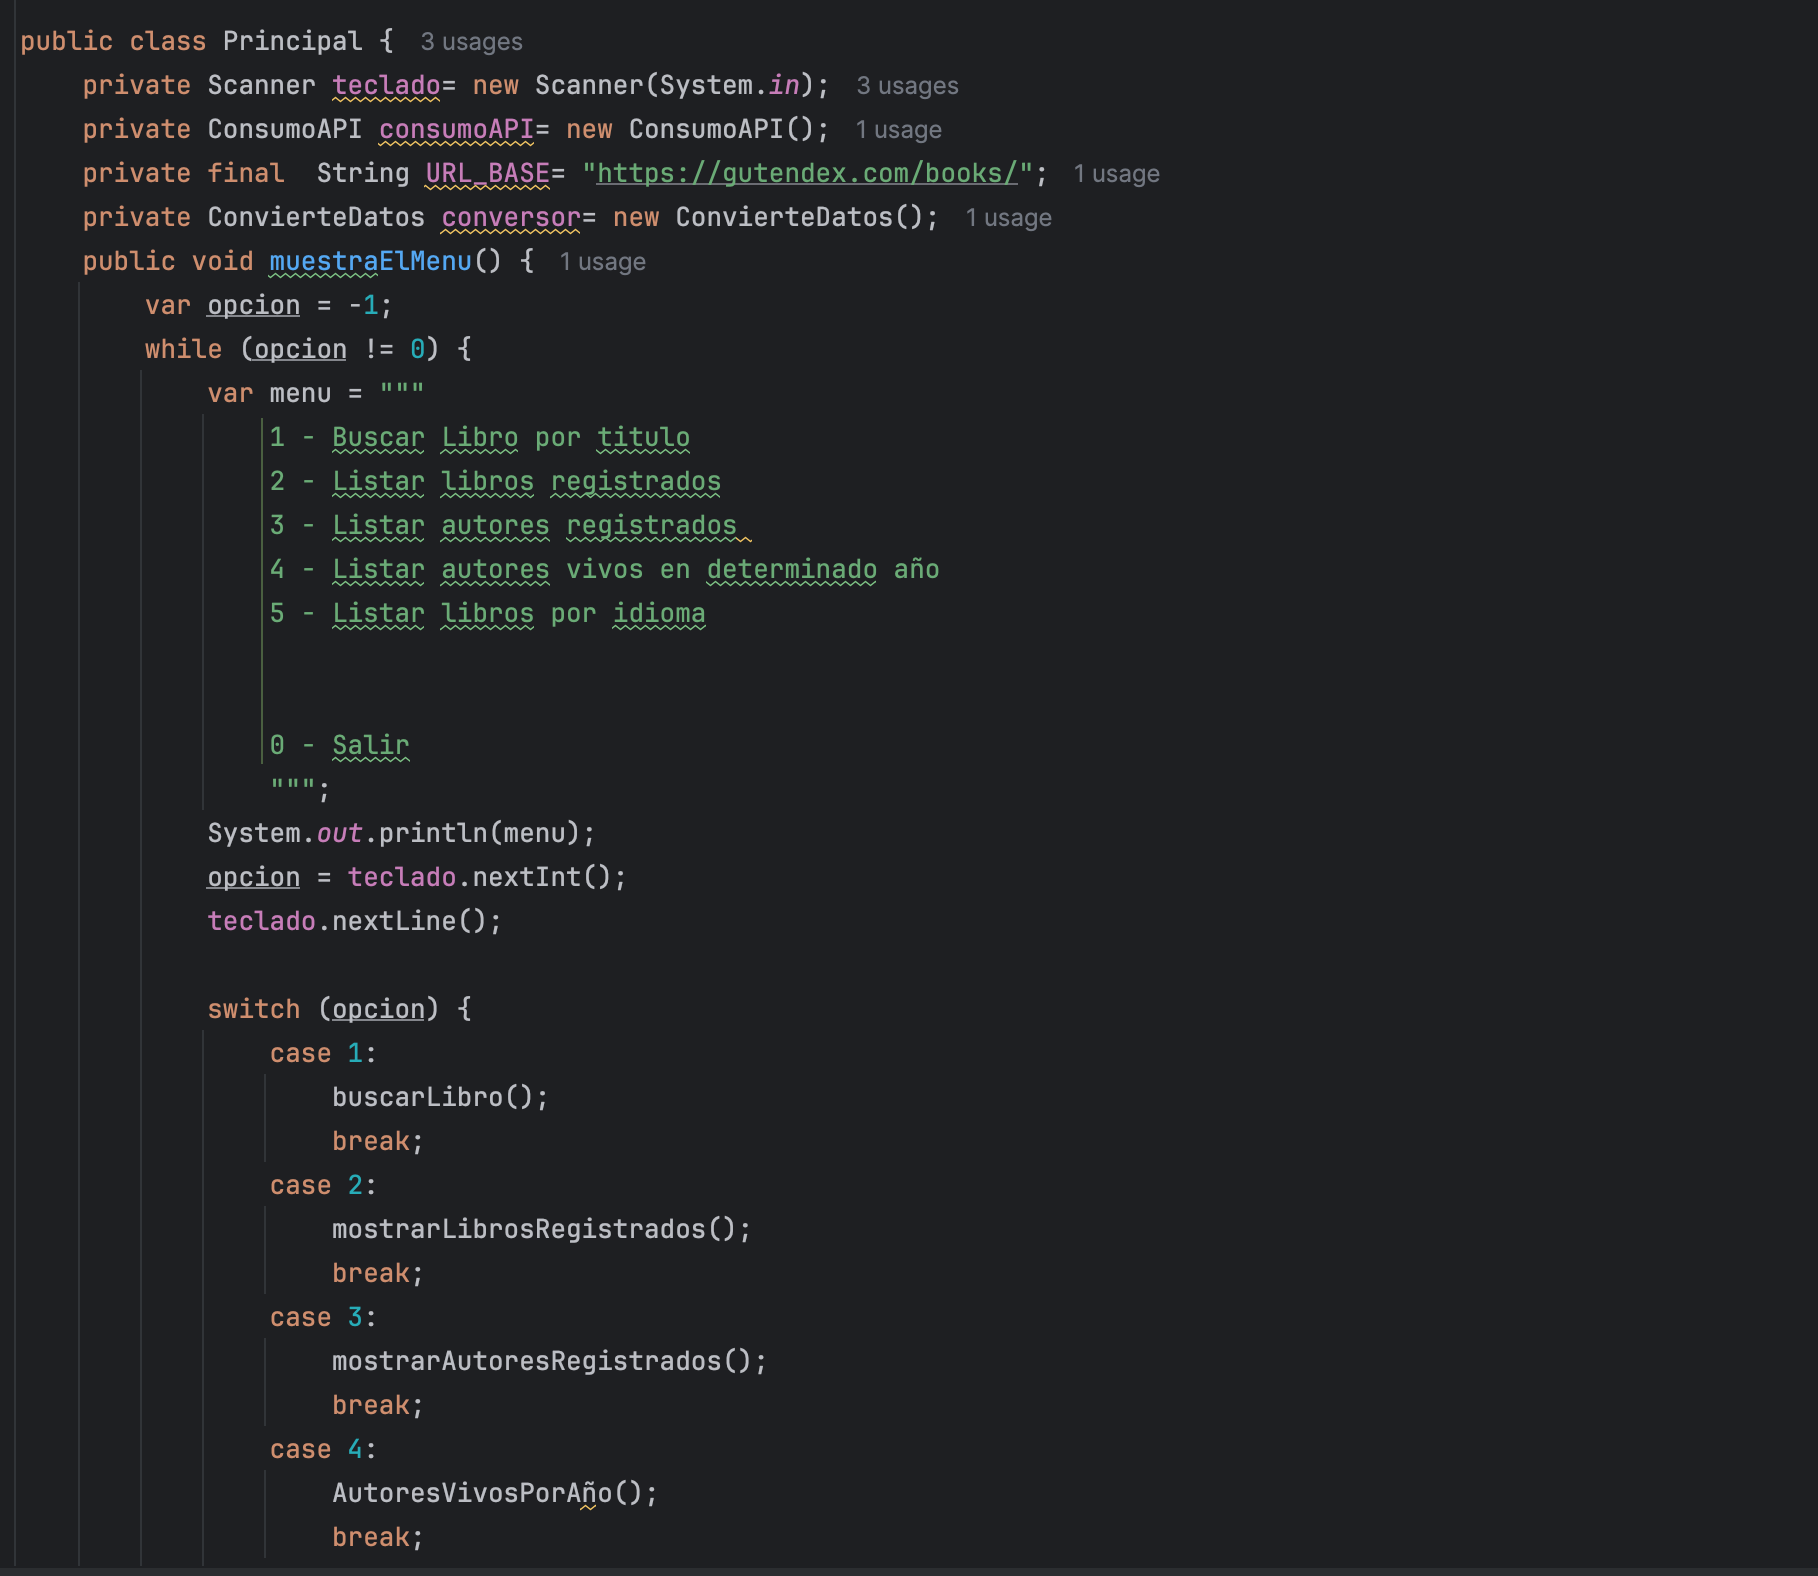The image size is (1818, 1576).
Task: Click the '1 usage' hint next to URL_BASE
Action: [x=1116, y=174]
